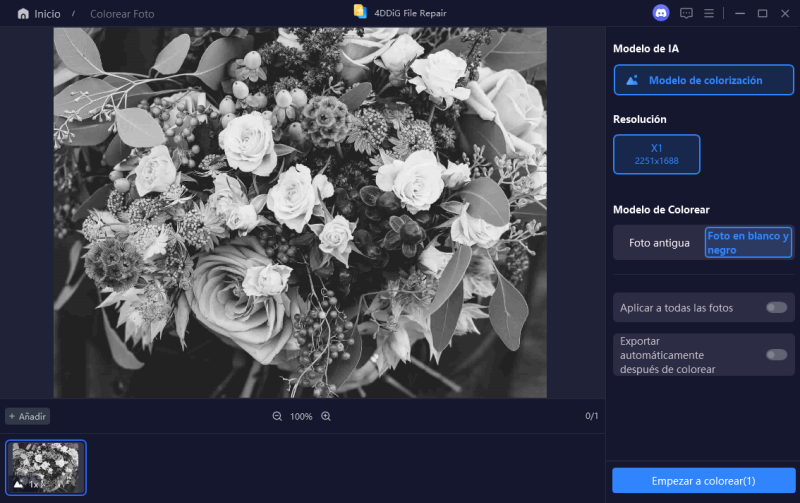The image size is (800, 503).
Task: Open the Discord community icon
Action: pyautogui.click(x=660, y=13)
